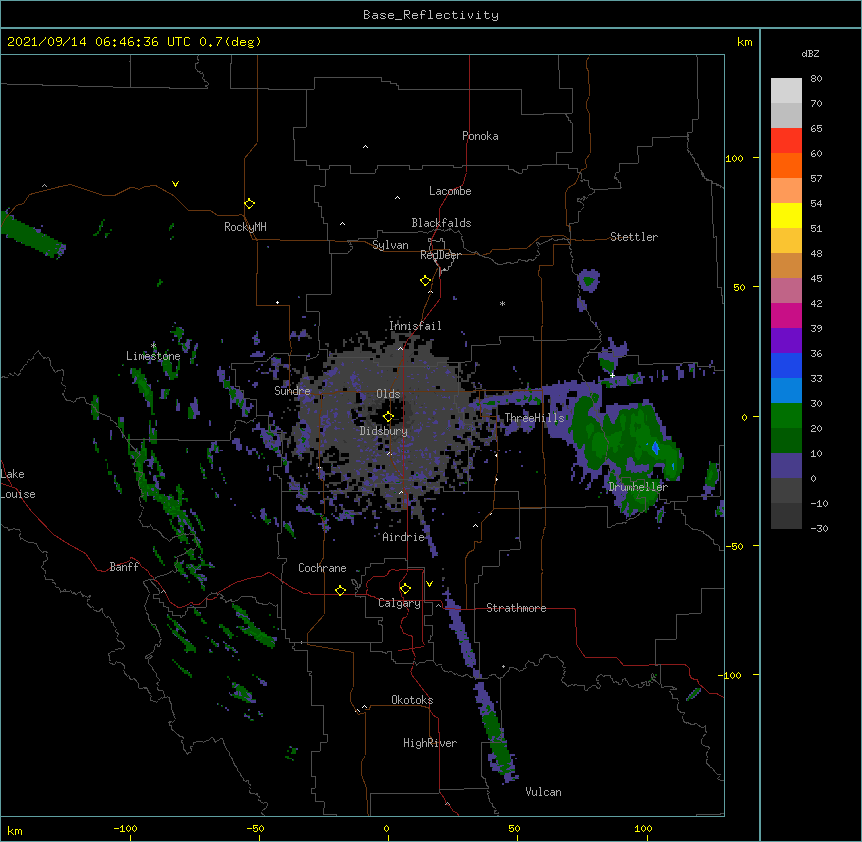Click the blue storm core near Drumheller
This screenshot has height=842, width=862.
pos(655,447)
